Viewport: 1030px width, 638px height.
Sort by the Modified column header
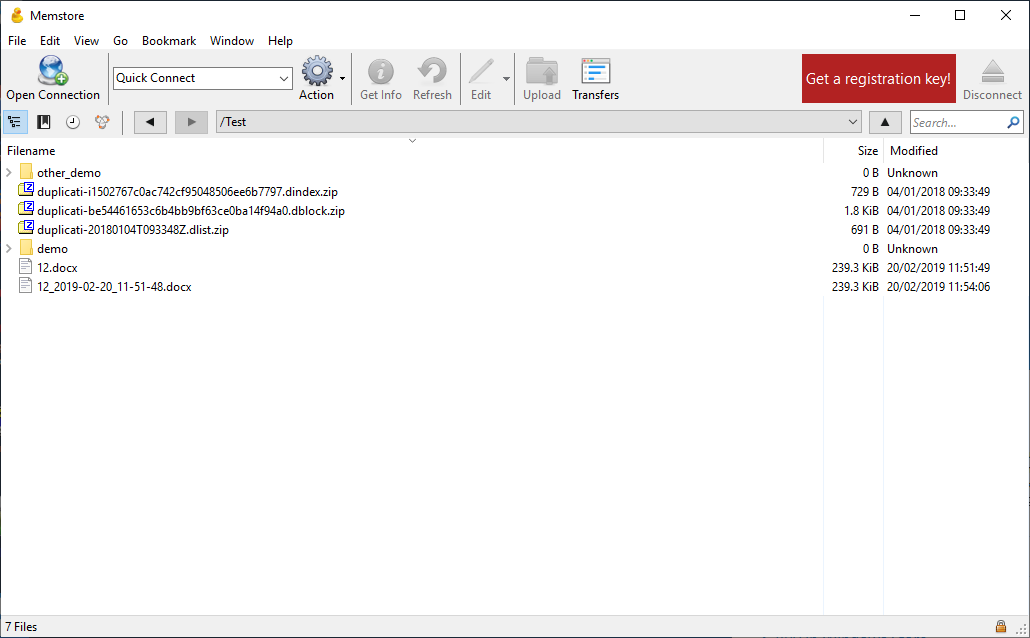pyautogui.click(x=913, y=150)
